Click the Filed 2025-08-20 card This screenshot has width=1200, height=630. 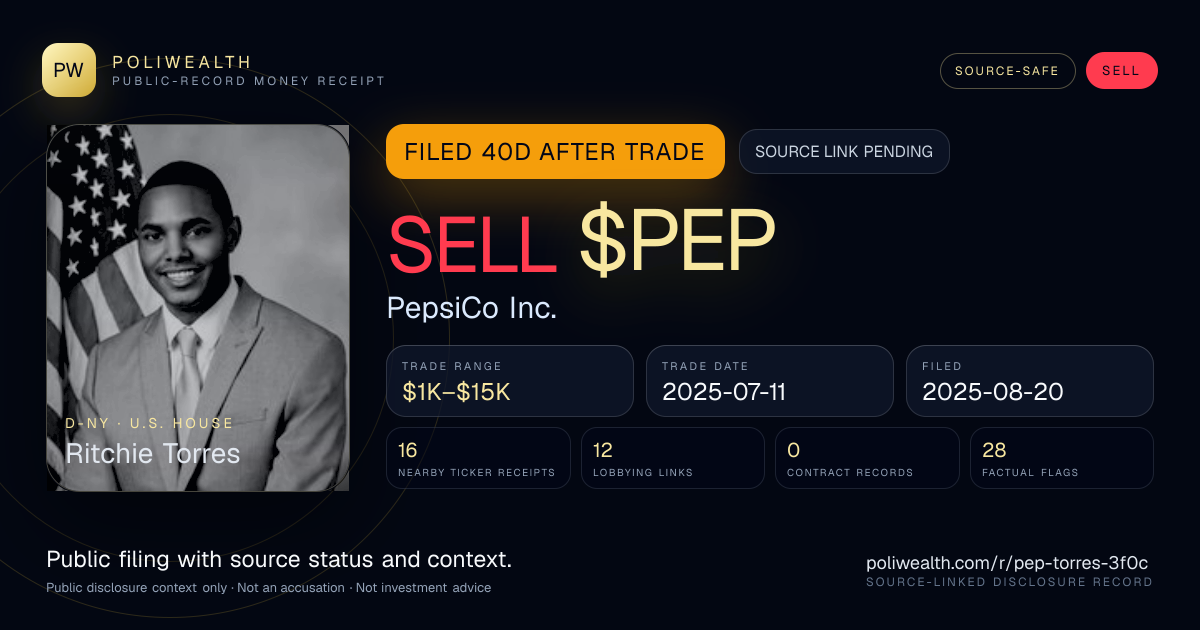(x=1030, y=381)
